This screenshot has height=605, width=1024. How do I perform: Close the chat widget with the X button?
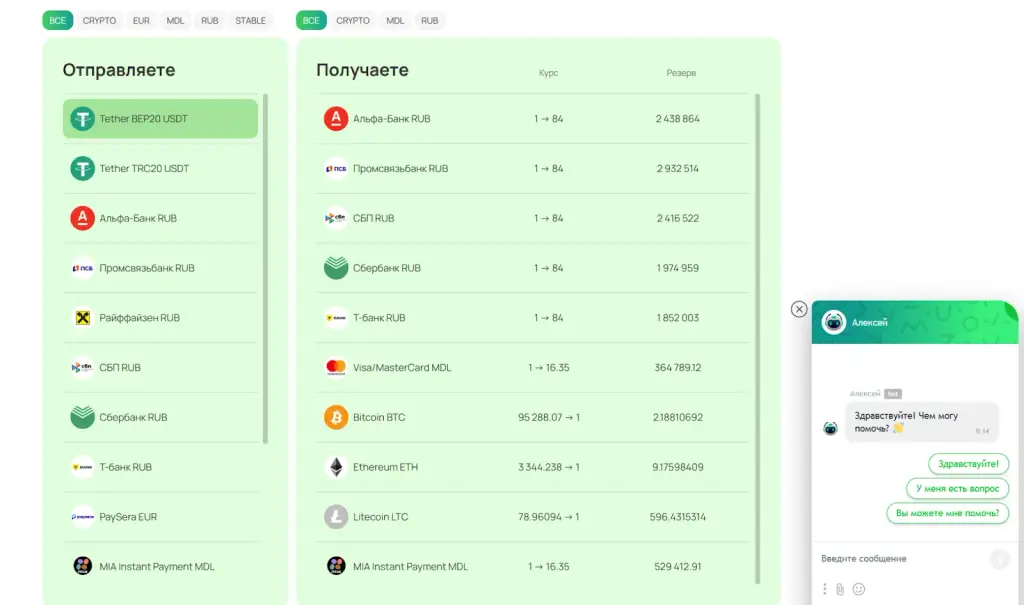tap(799, 309)
